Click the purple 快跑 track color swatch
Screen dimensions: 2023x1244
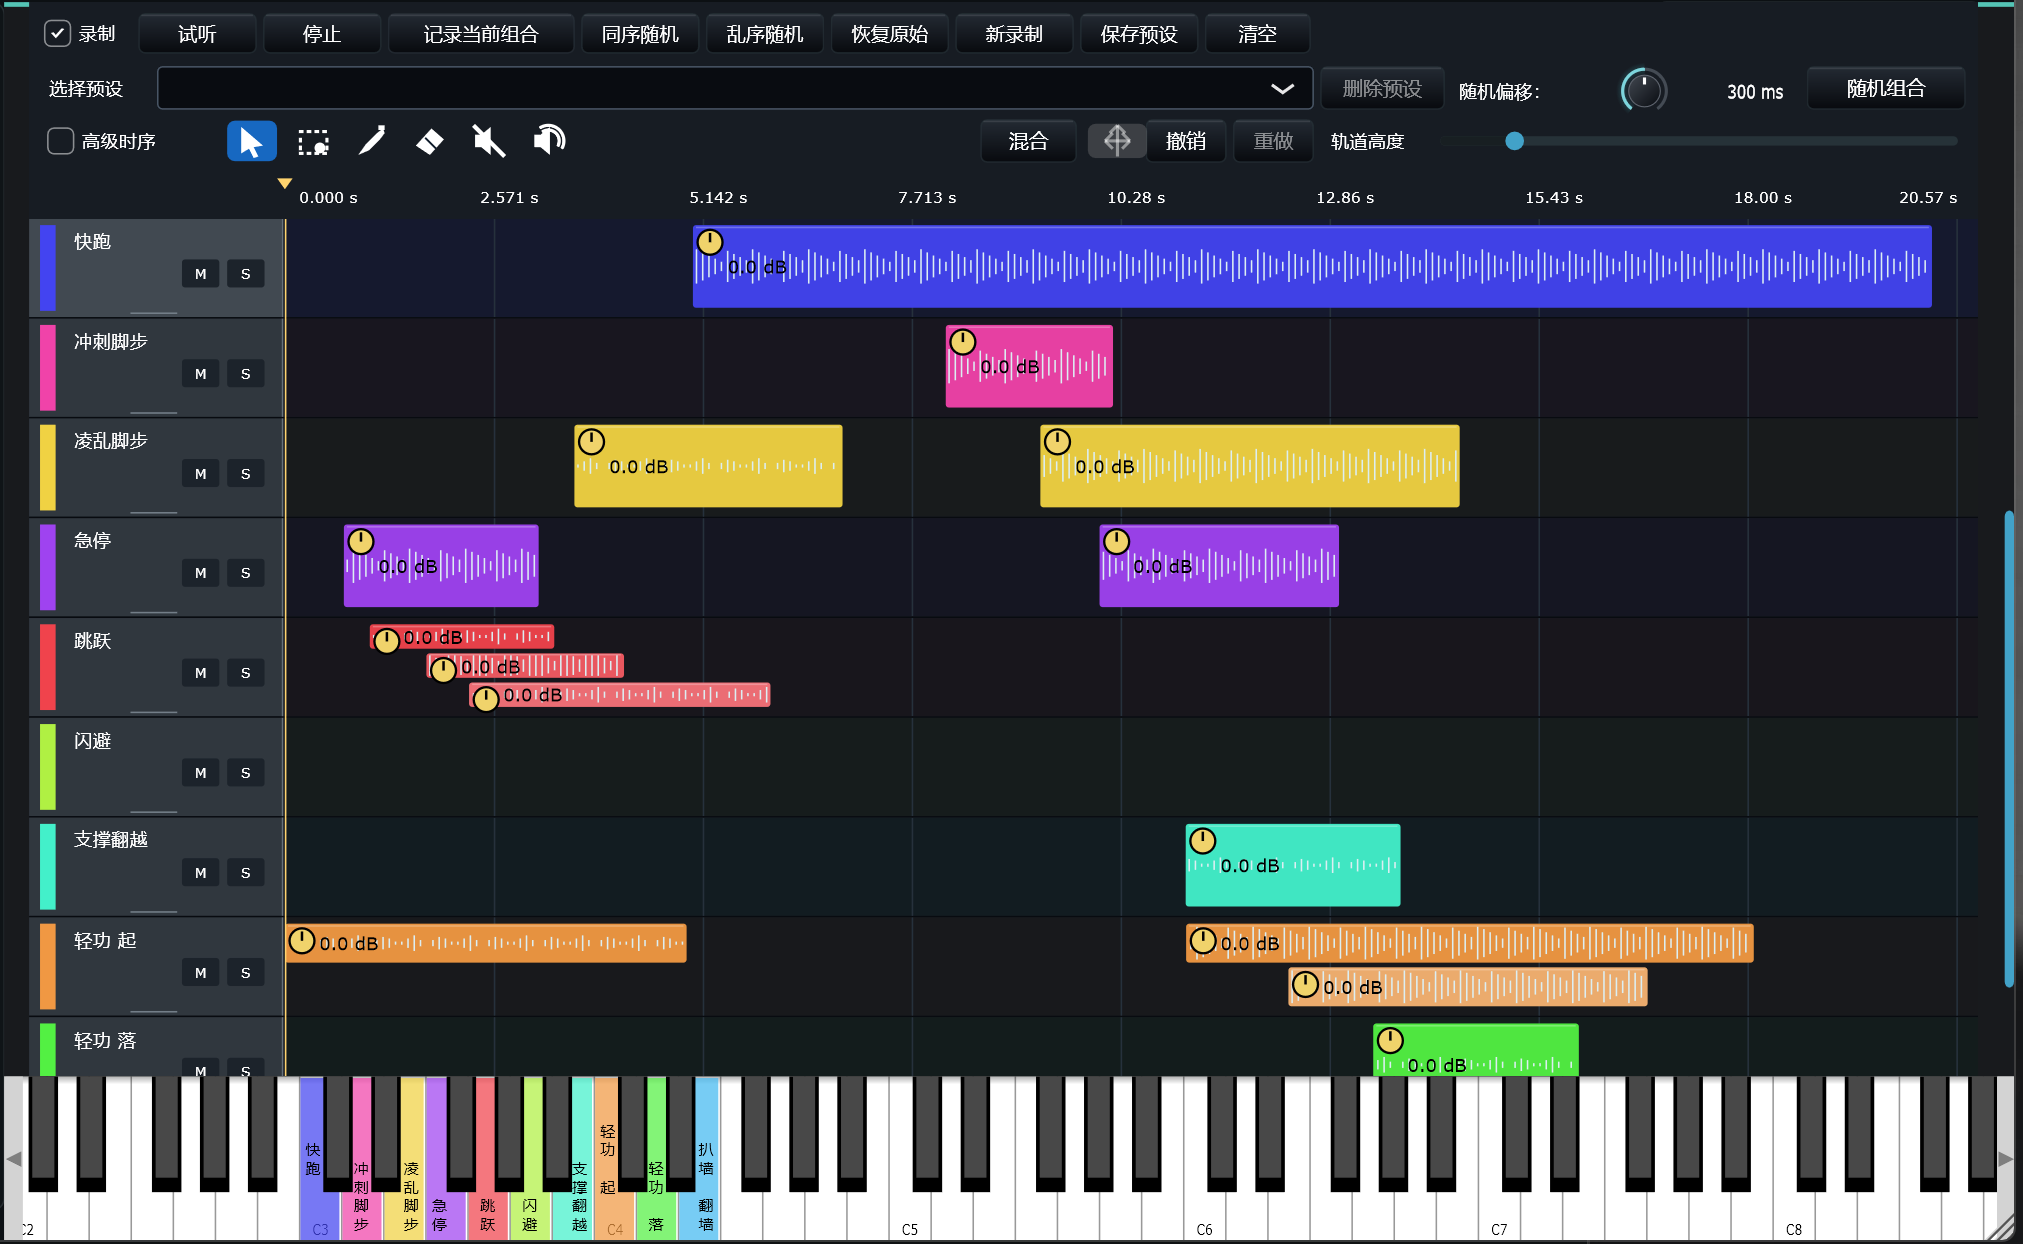[47, 268]
